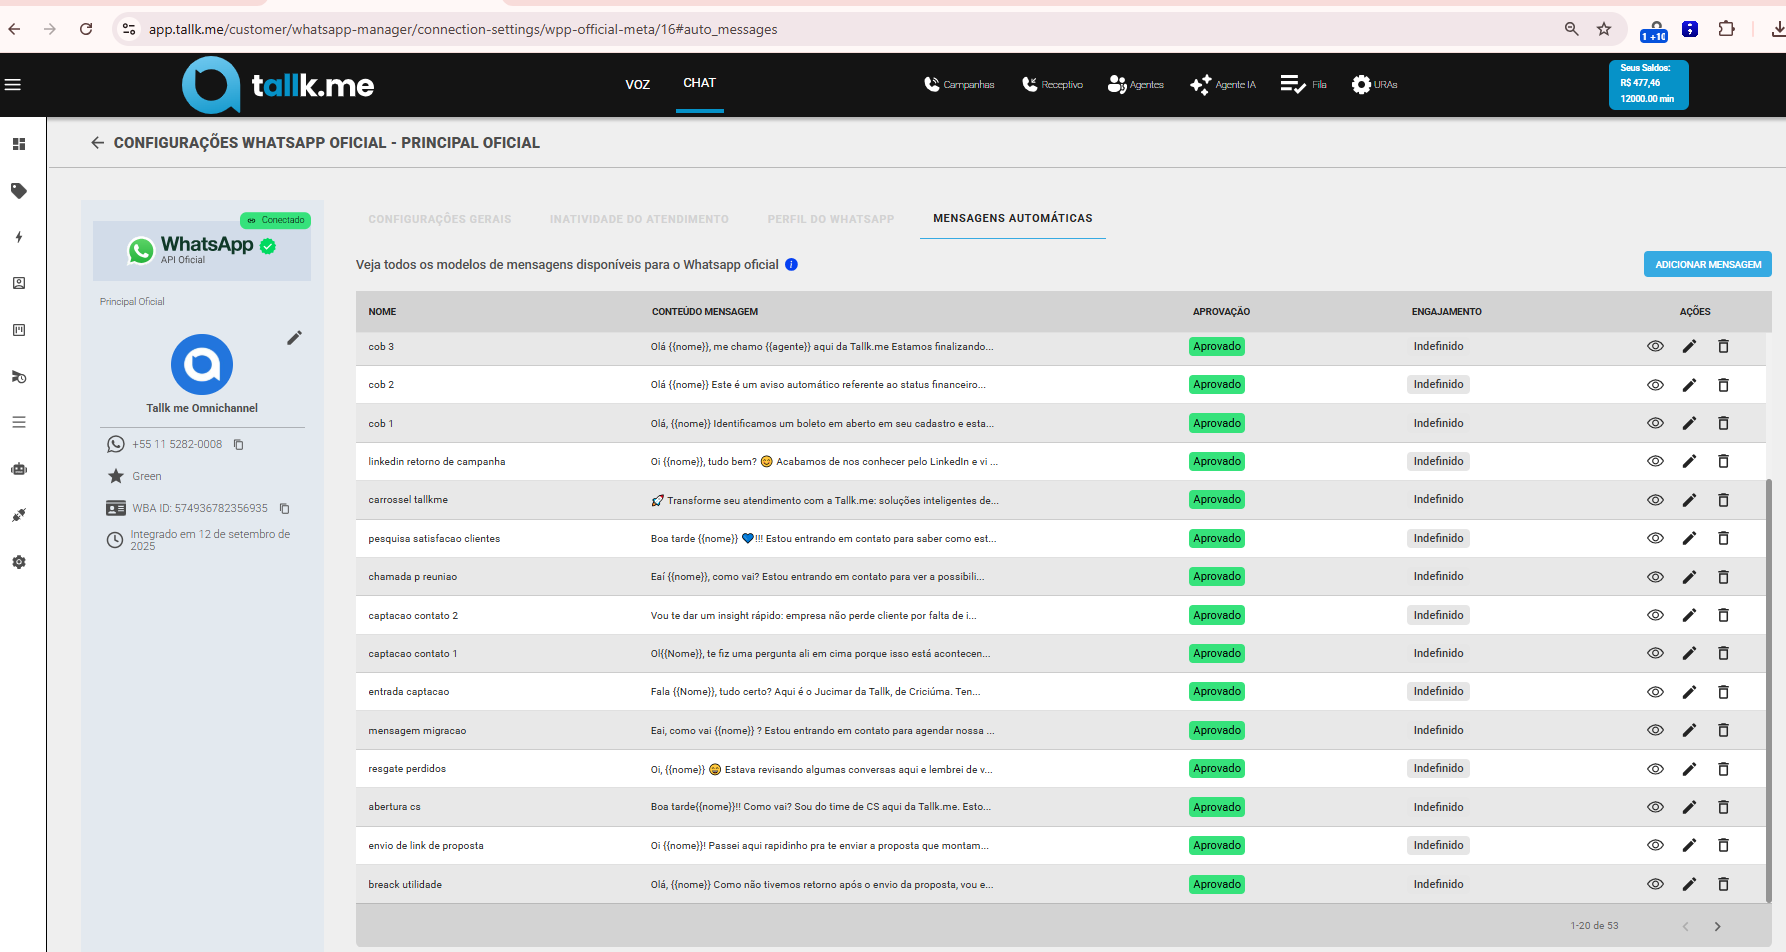Click Adicionar Mensagem button
Viewport: 1786px width, 952px height.
[x=1708, y=264]
